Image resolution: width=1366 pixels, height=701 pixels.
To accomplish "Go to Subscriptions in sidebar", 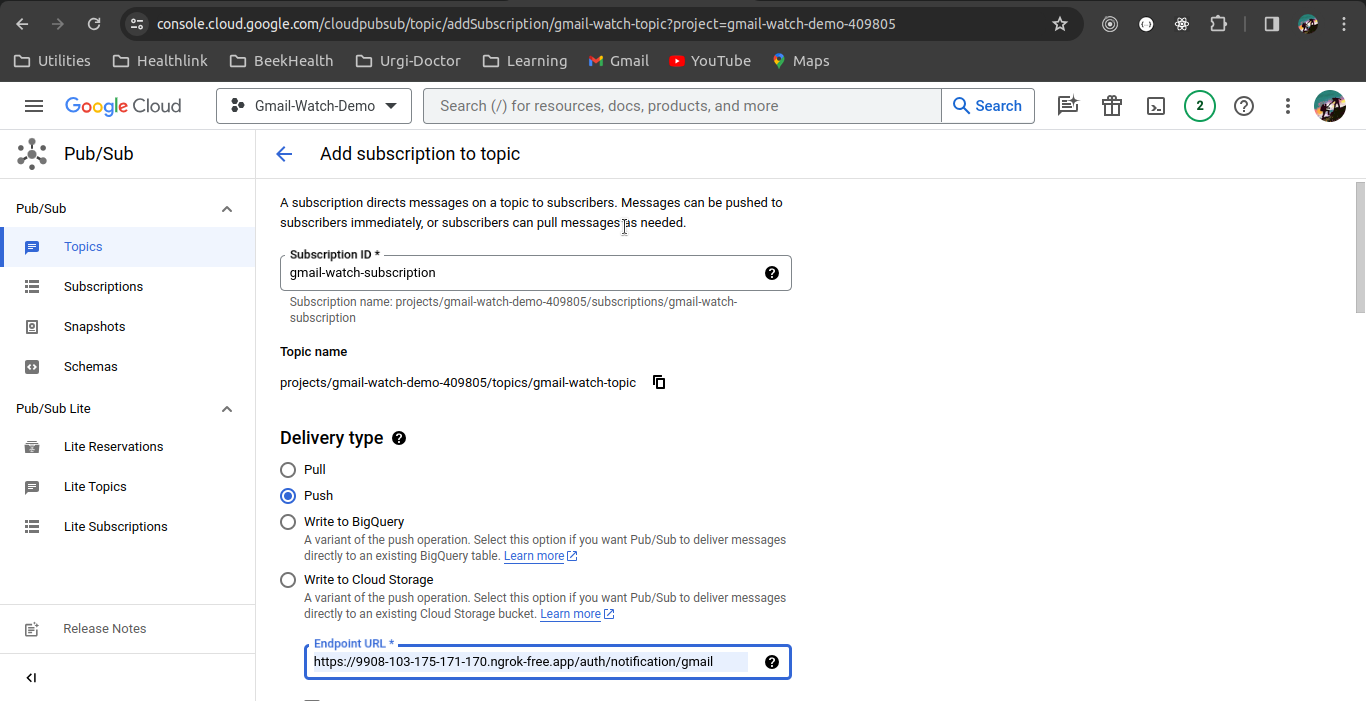I will [103, 287].
